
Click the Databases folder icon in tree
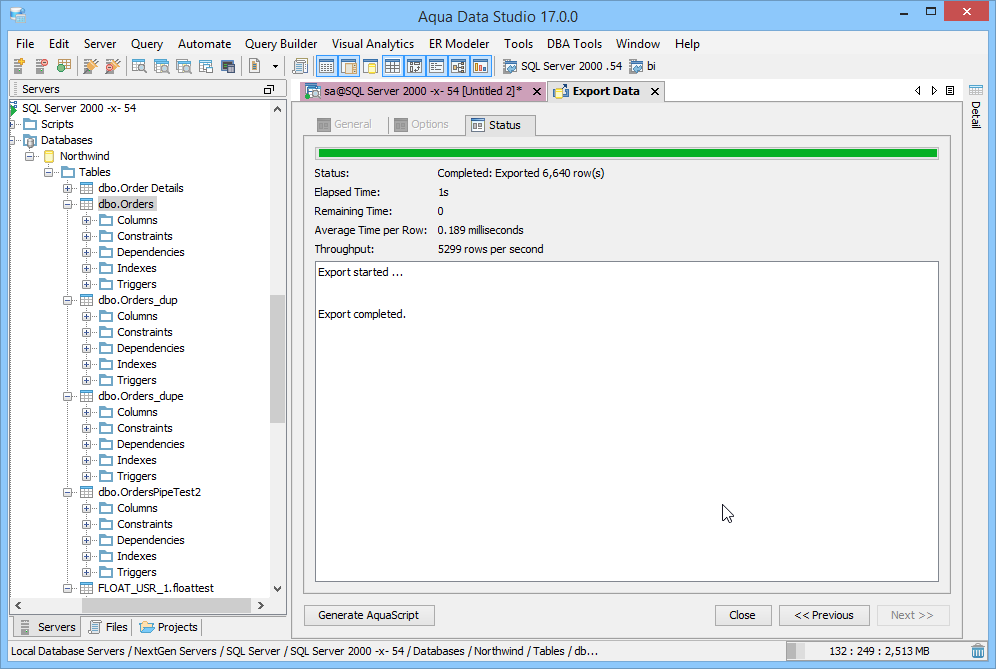pos(30,140)
